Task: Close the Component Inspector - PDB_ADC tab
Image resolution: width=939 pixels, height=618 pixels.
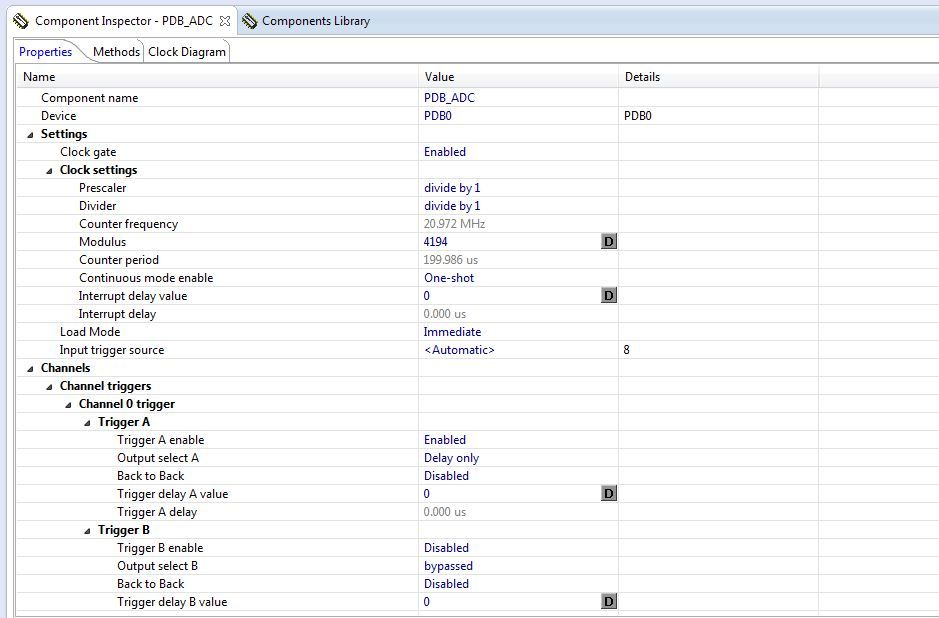Action: coord(225,21)
